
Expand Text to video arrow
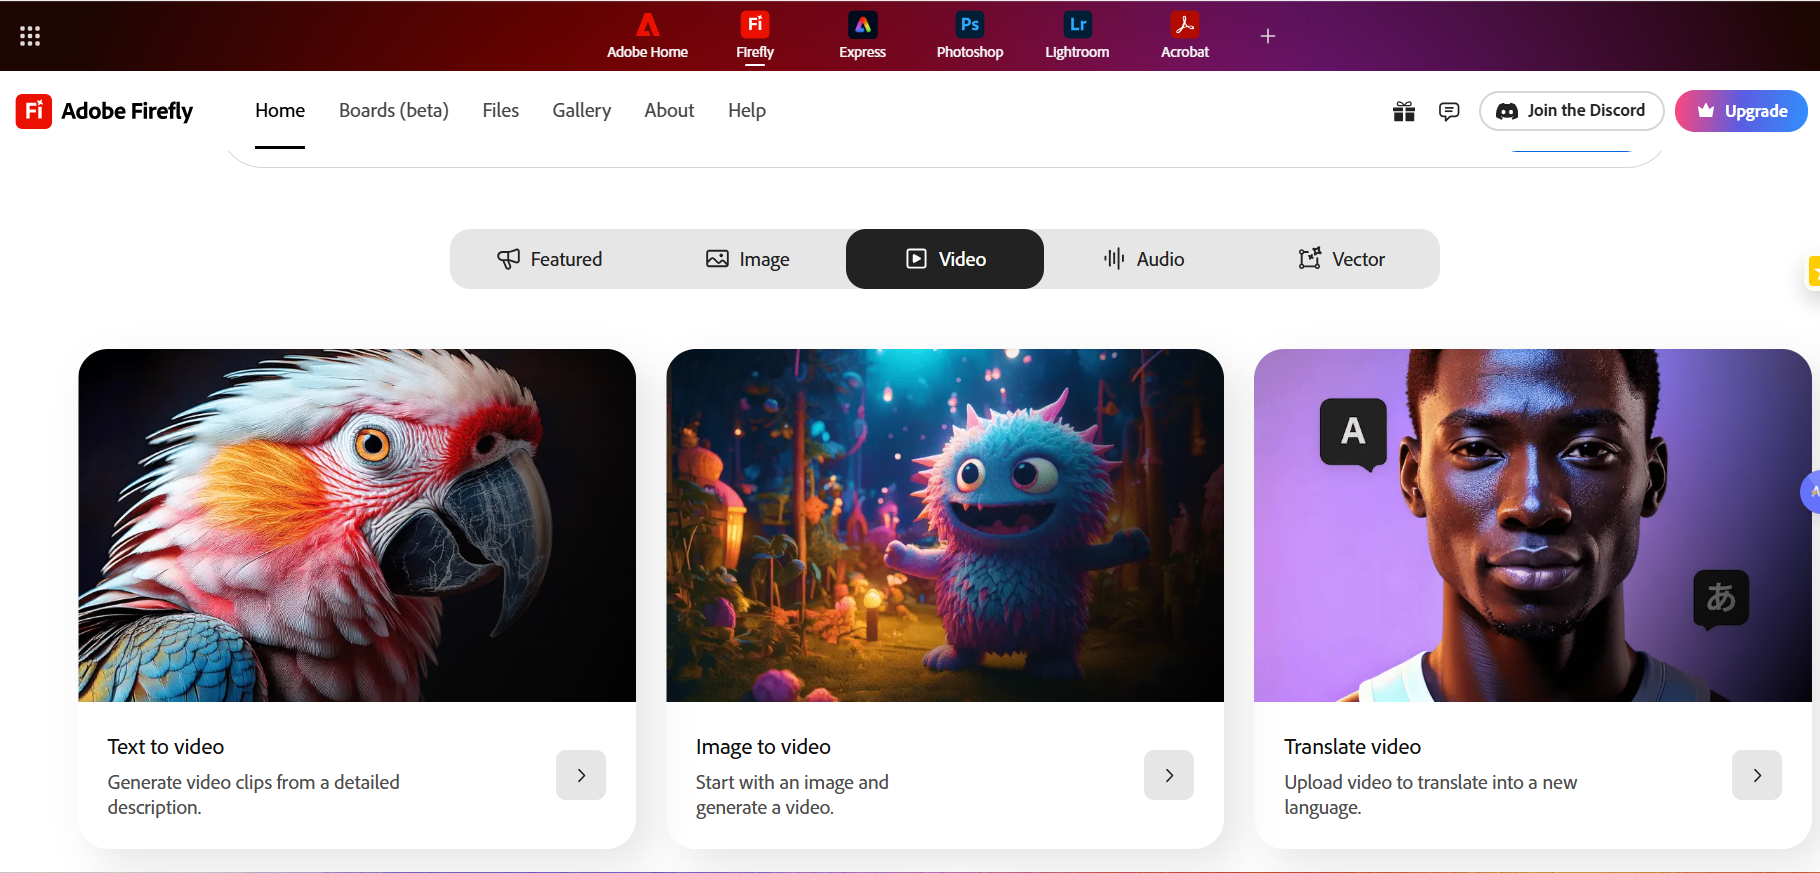click(581, 775)
